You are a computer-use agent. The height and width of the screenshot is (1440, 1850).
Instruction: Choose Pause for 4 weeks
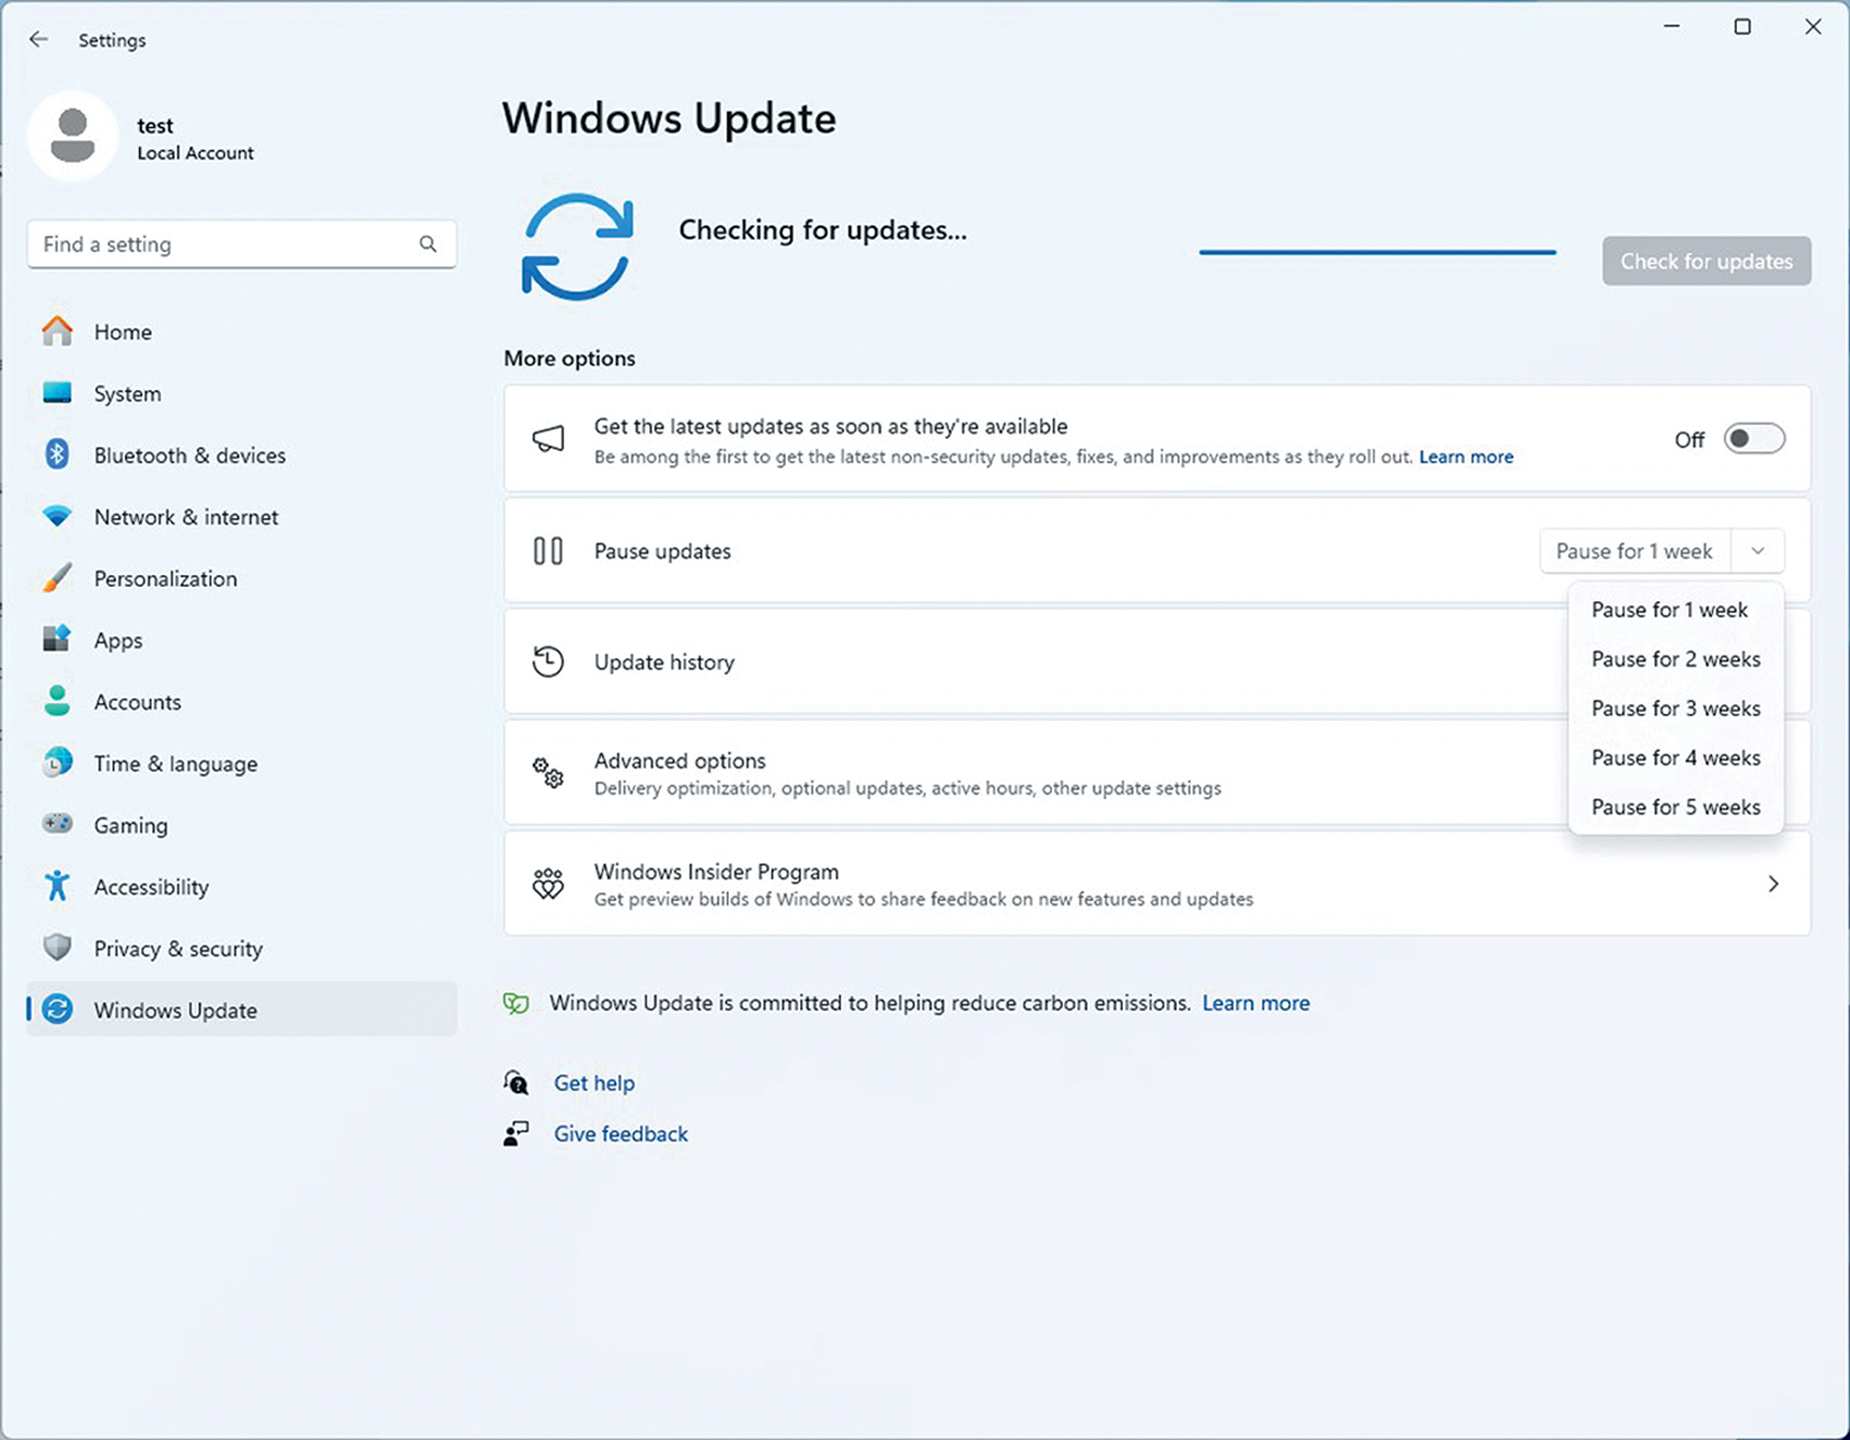pyautogui.click(x=1676, y=758)
